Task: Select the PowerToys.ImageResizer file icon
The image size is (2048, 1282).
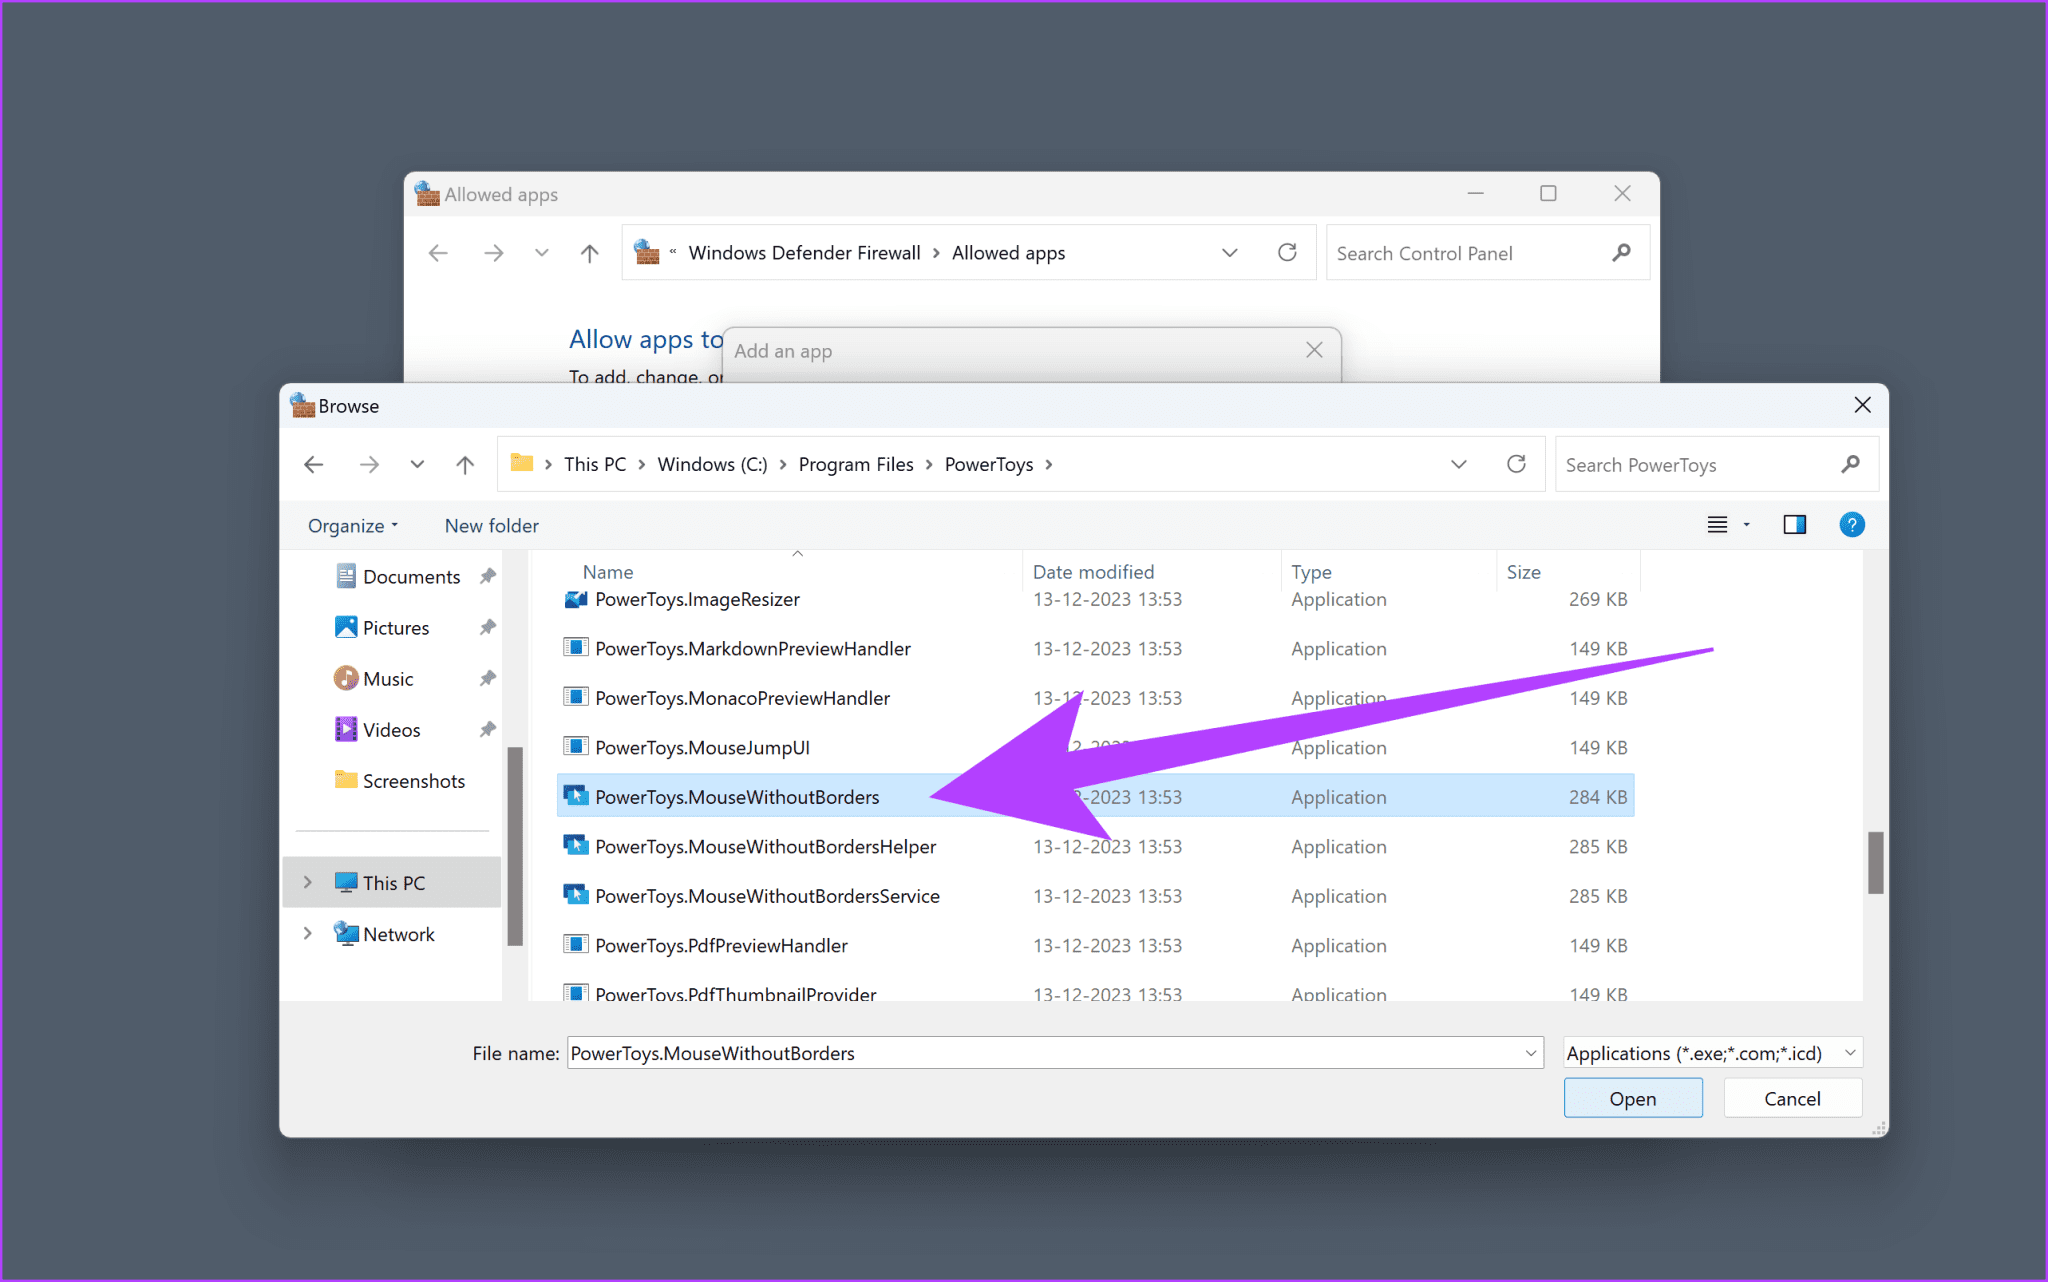Action: tap(576, 599)
